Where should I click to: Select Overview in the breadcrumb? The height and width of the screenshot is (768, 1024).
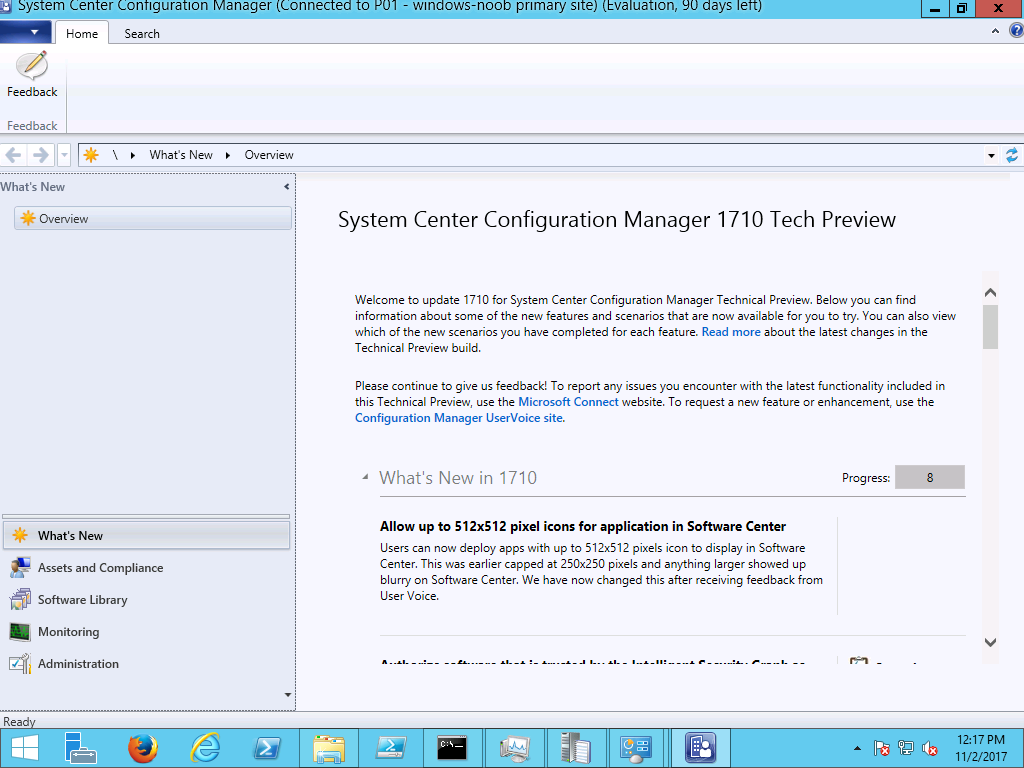269,155
